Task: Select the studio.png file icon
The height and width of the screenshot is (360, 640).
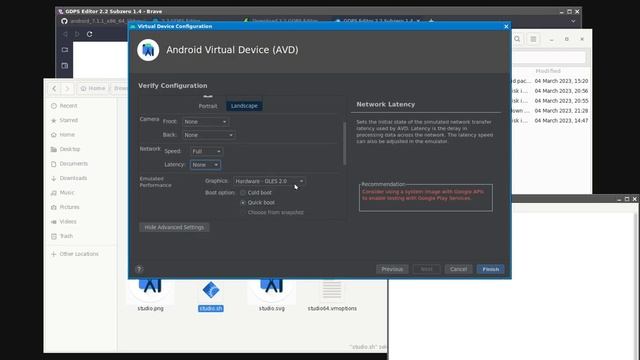Action: tap(151, 290)
